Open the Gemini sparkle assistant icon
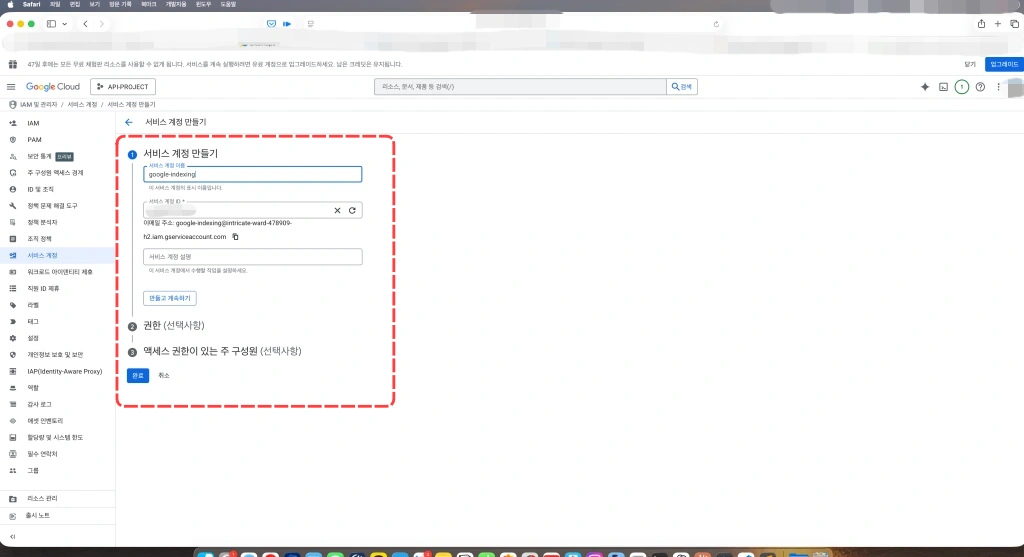 point(924,87)
